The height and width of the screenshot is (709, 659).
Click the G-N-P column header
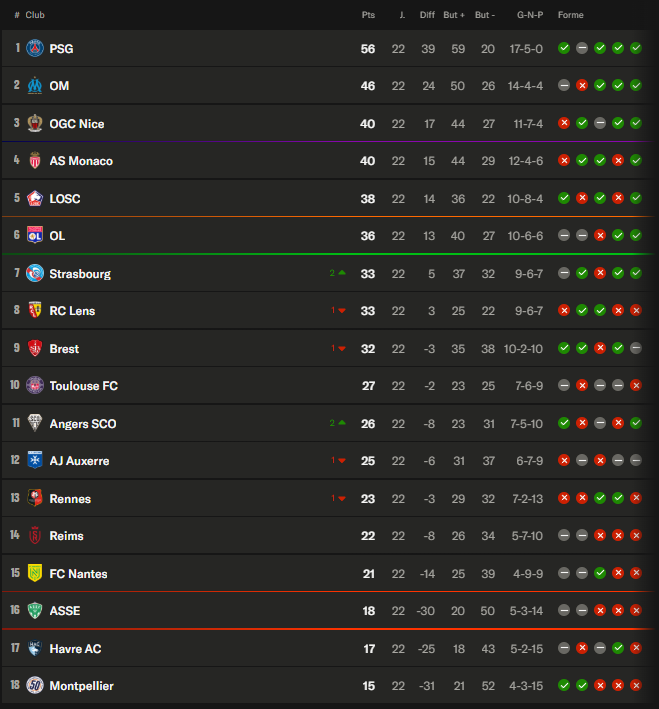(x=530, y=15)
